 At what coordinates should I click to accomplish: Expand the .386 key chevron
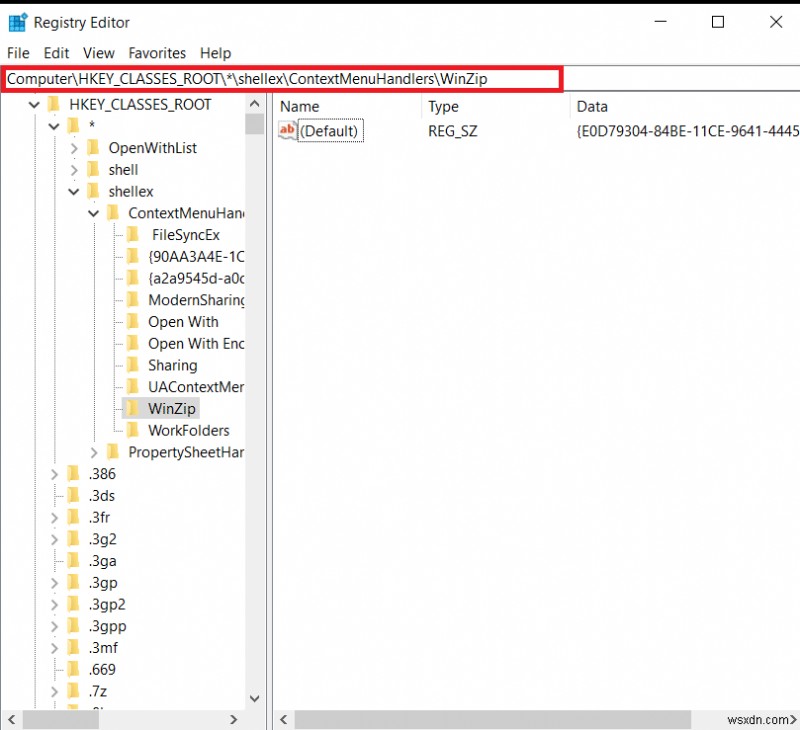[54, 474]
